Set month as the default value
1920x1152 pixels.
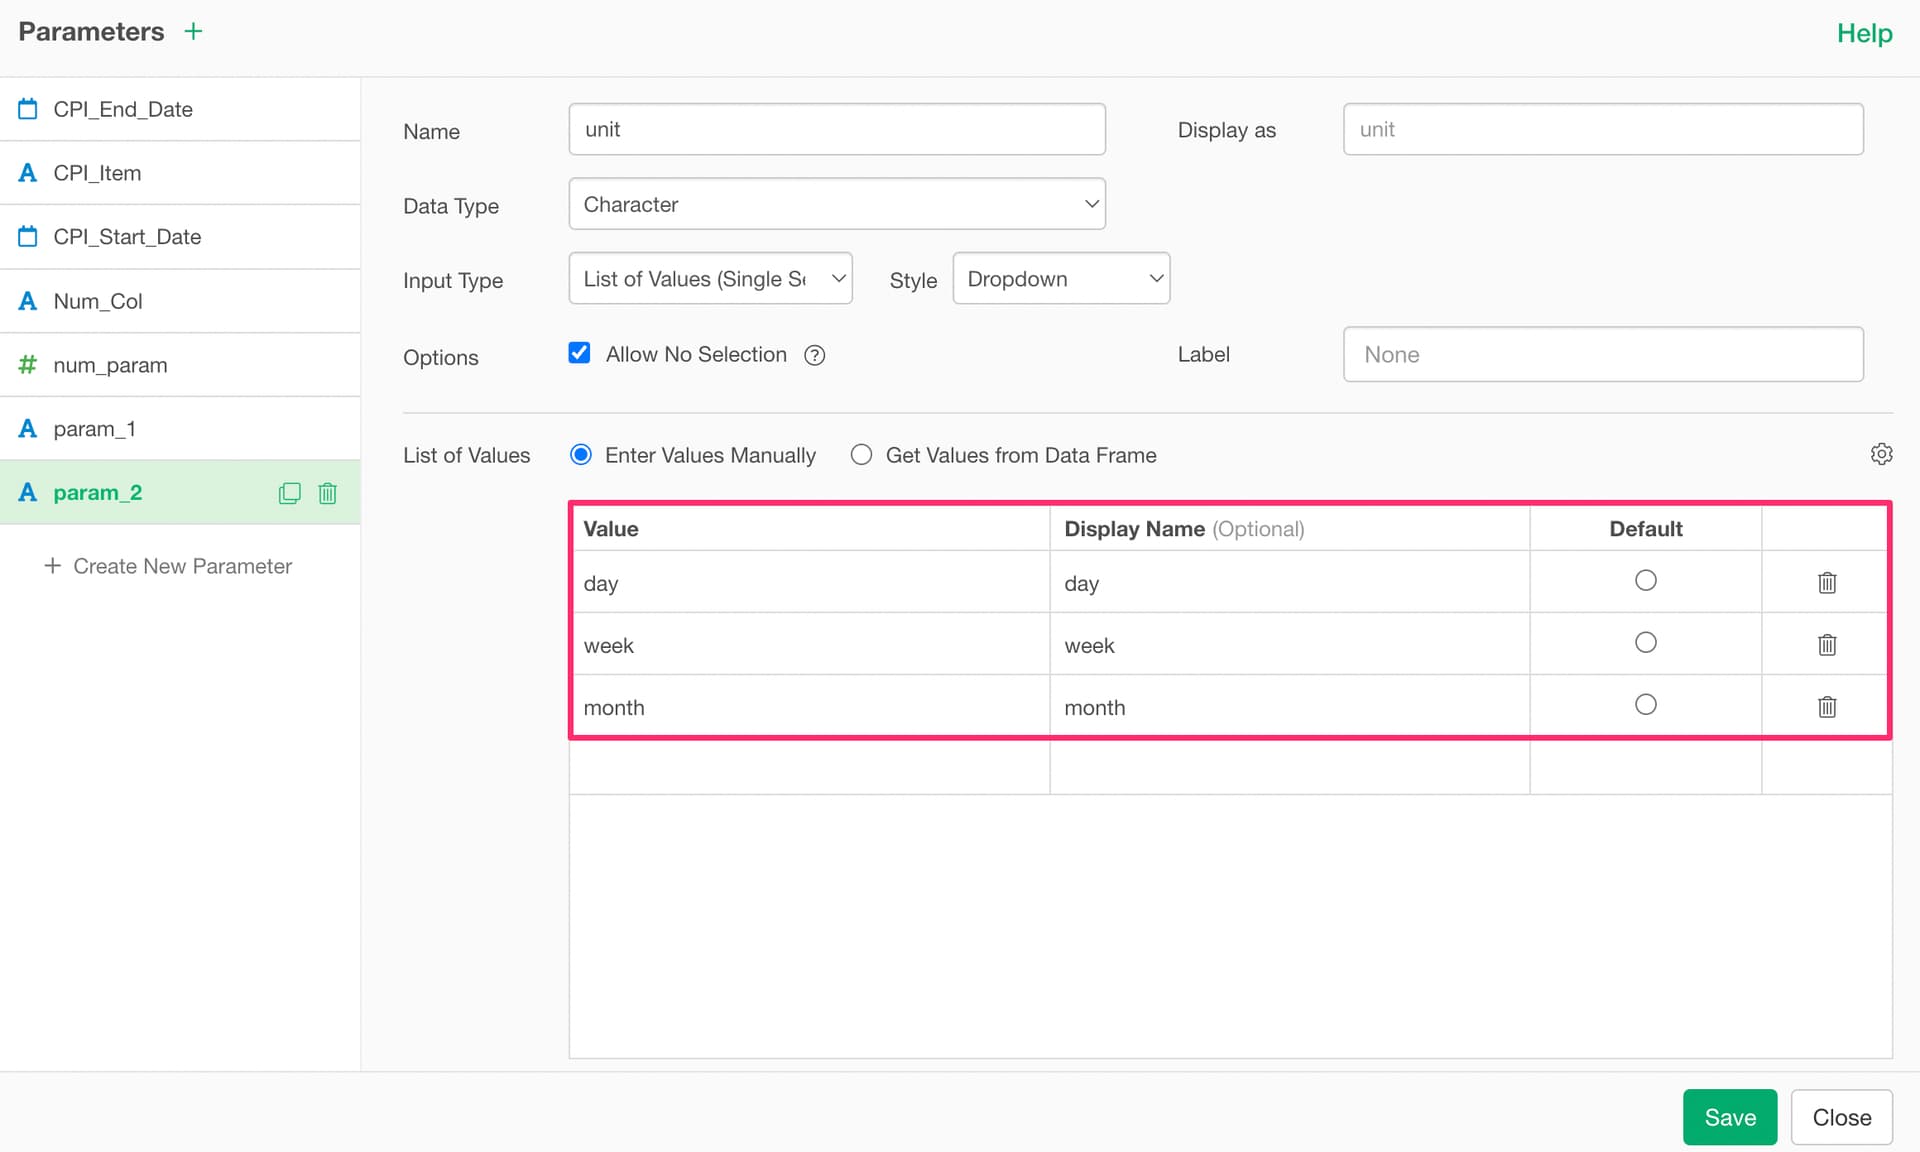[x=1646, y=705]
